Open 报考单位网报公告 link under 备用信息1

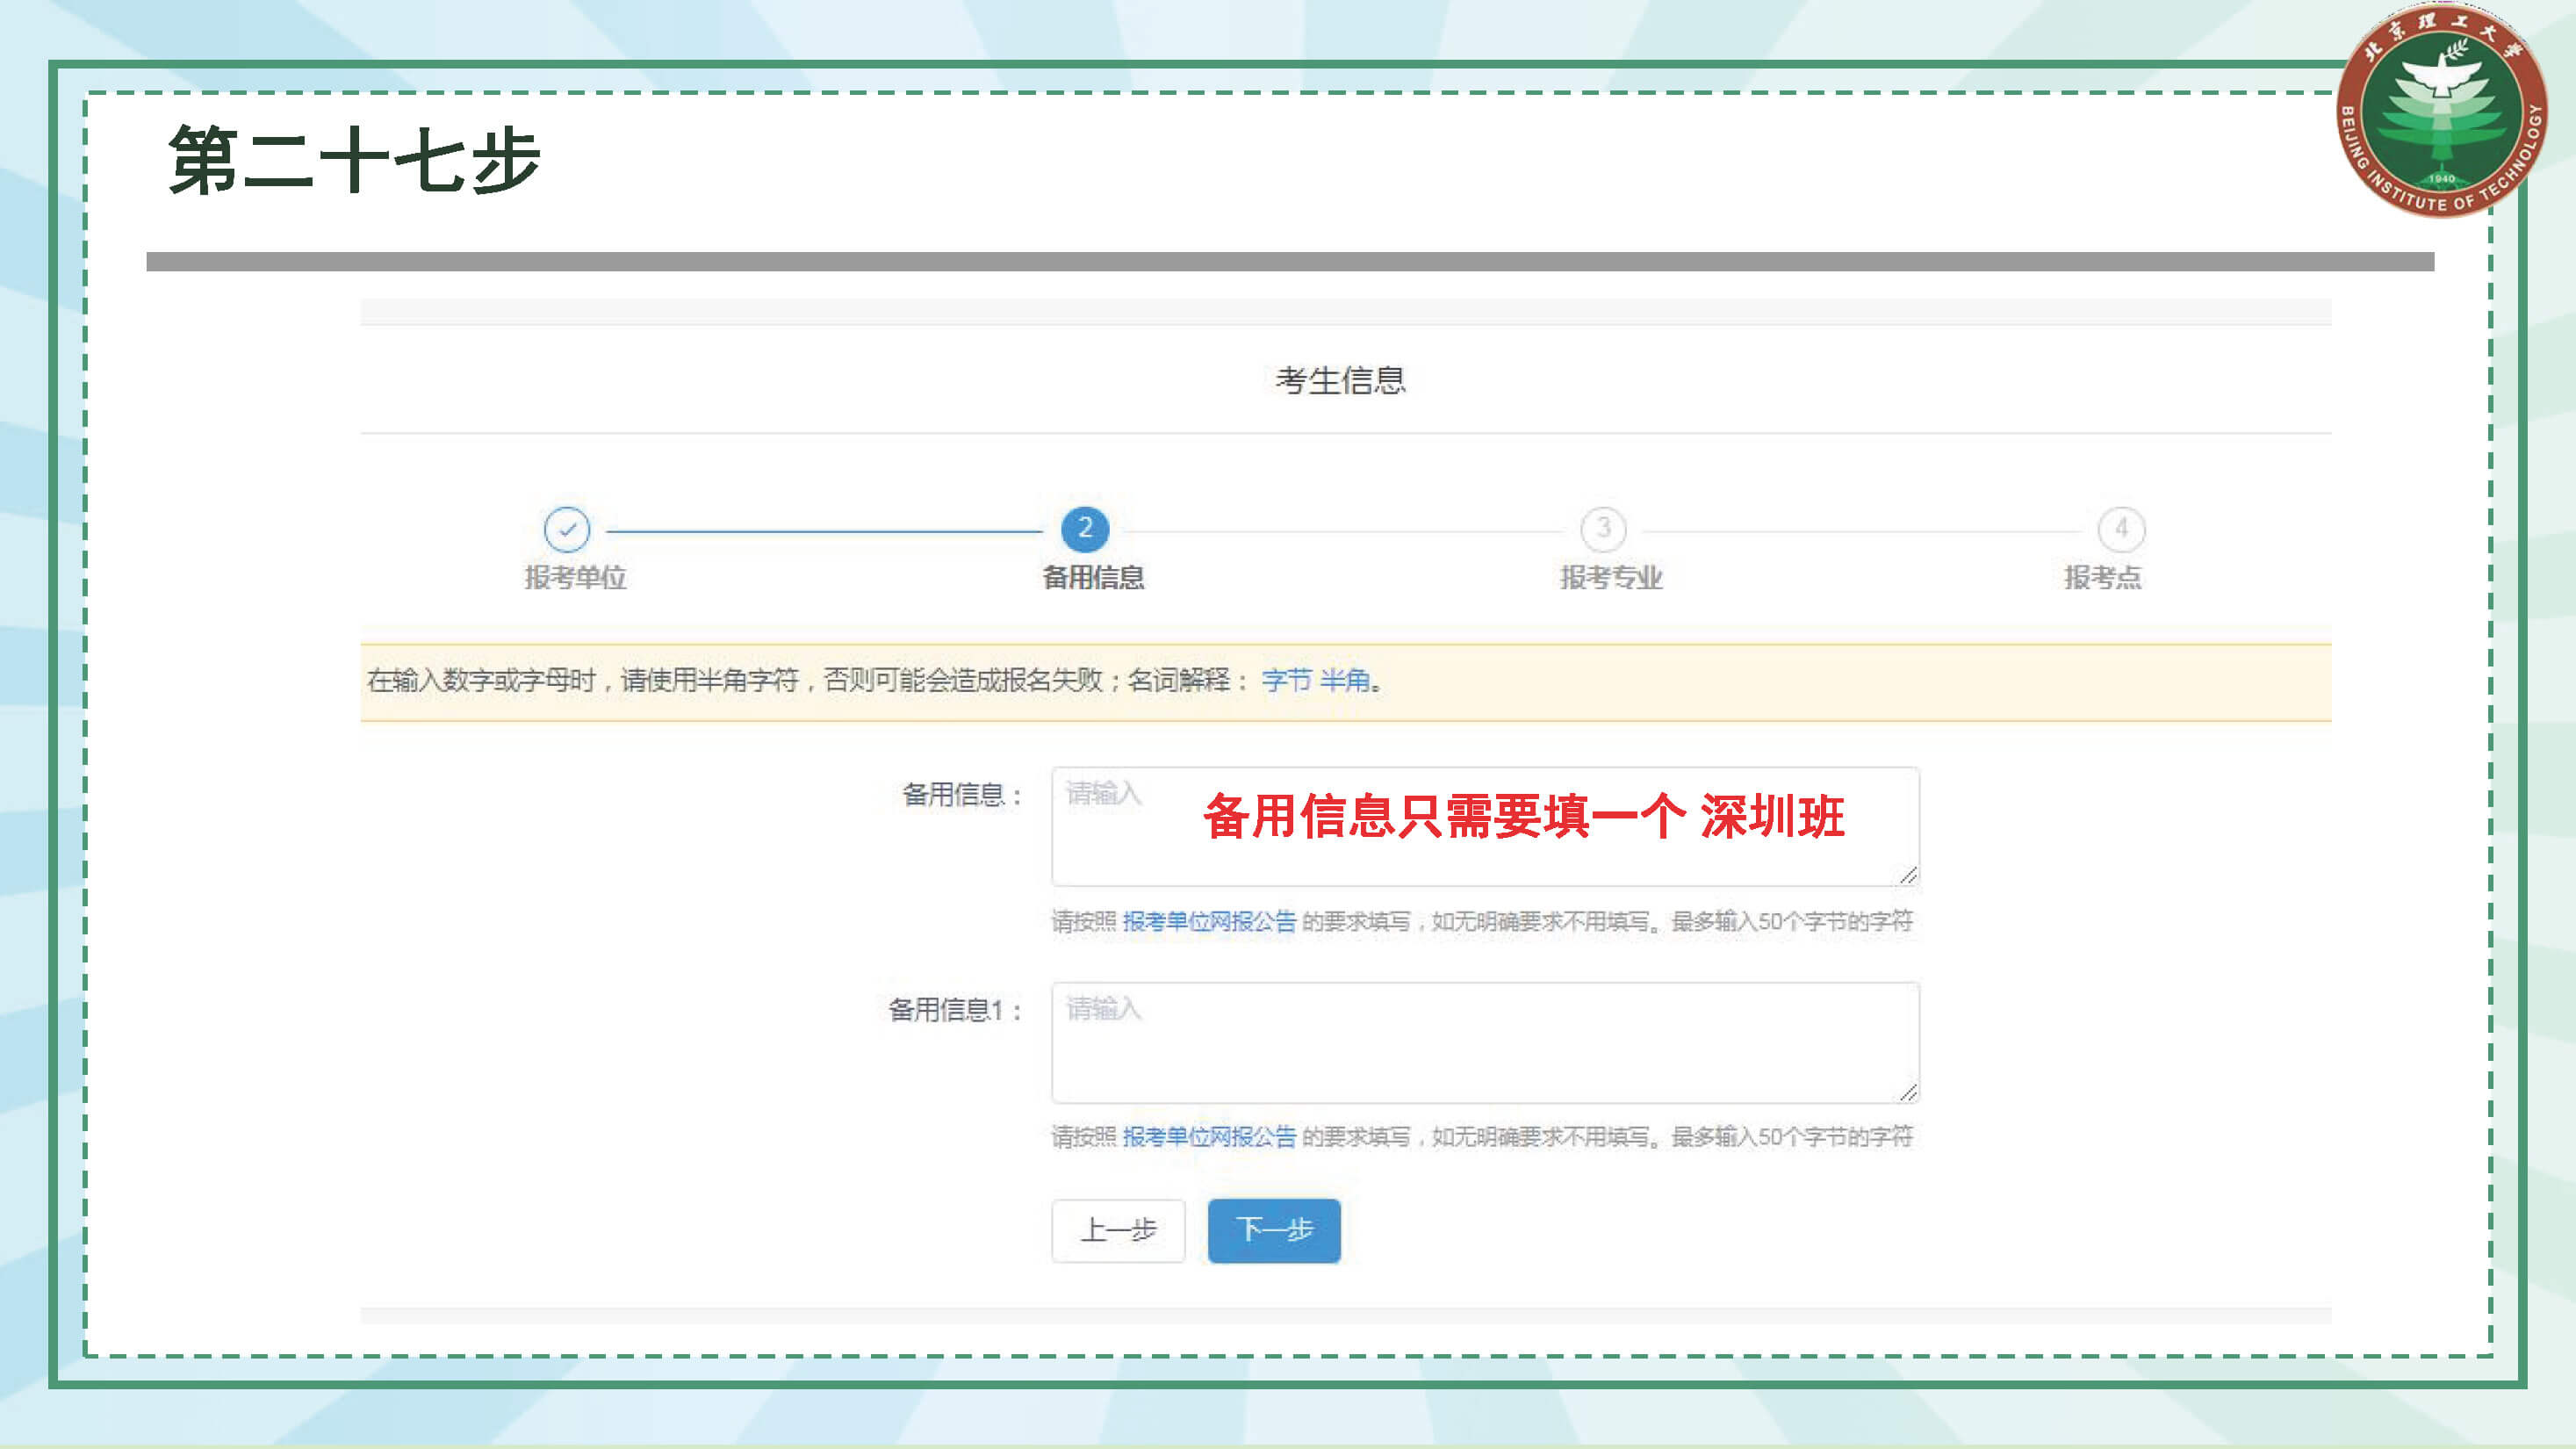click(x=1209, y=1137)
